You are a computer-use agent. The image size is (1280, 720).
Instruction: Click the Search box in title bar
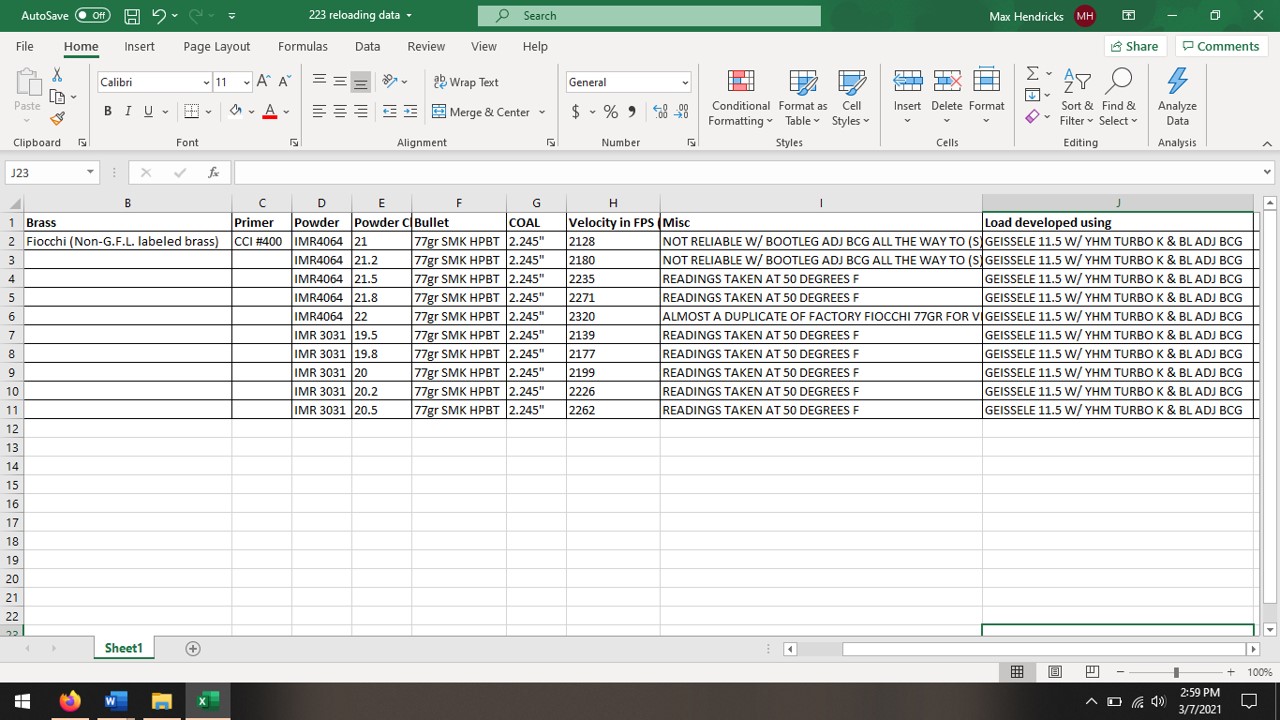pyautogui.click(x=649, y=16)
